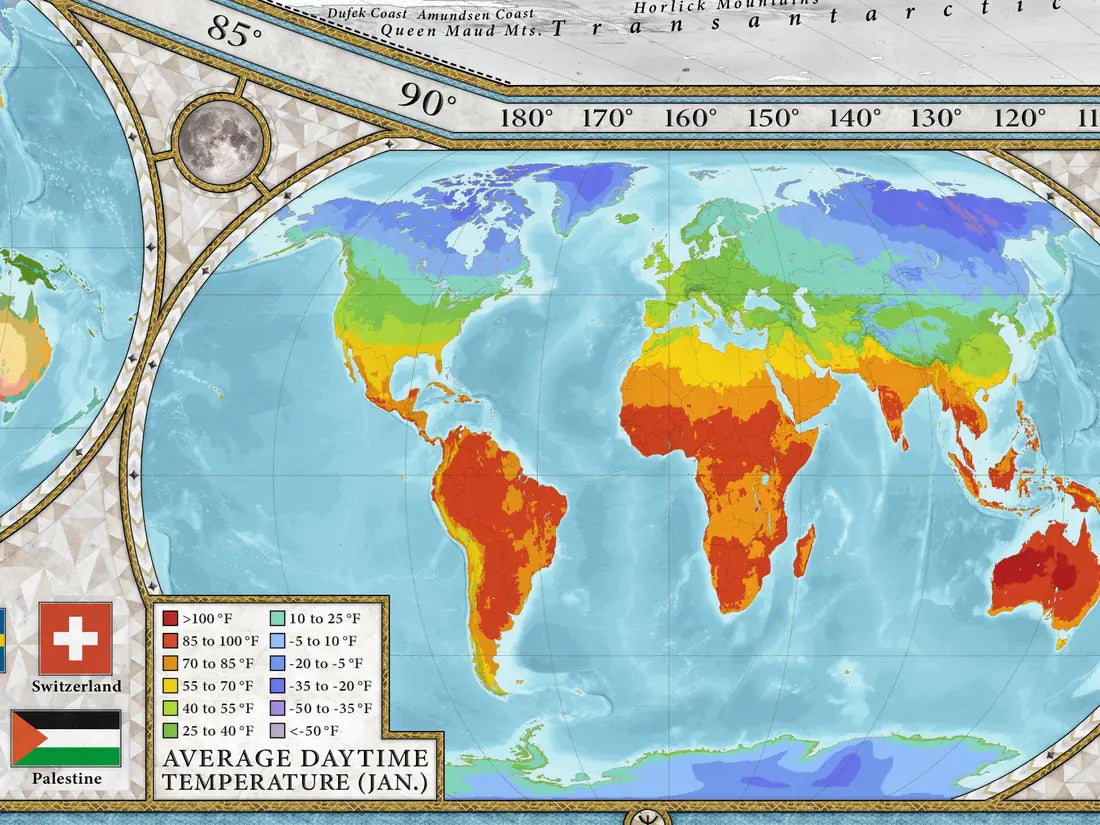The height and width of the screenshot is (825, 1100).
Task: Click the "70 to 85 °F" legend label
Action: (218, 664)
